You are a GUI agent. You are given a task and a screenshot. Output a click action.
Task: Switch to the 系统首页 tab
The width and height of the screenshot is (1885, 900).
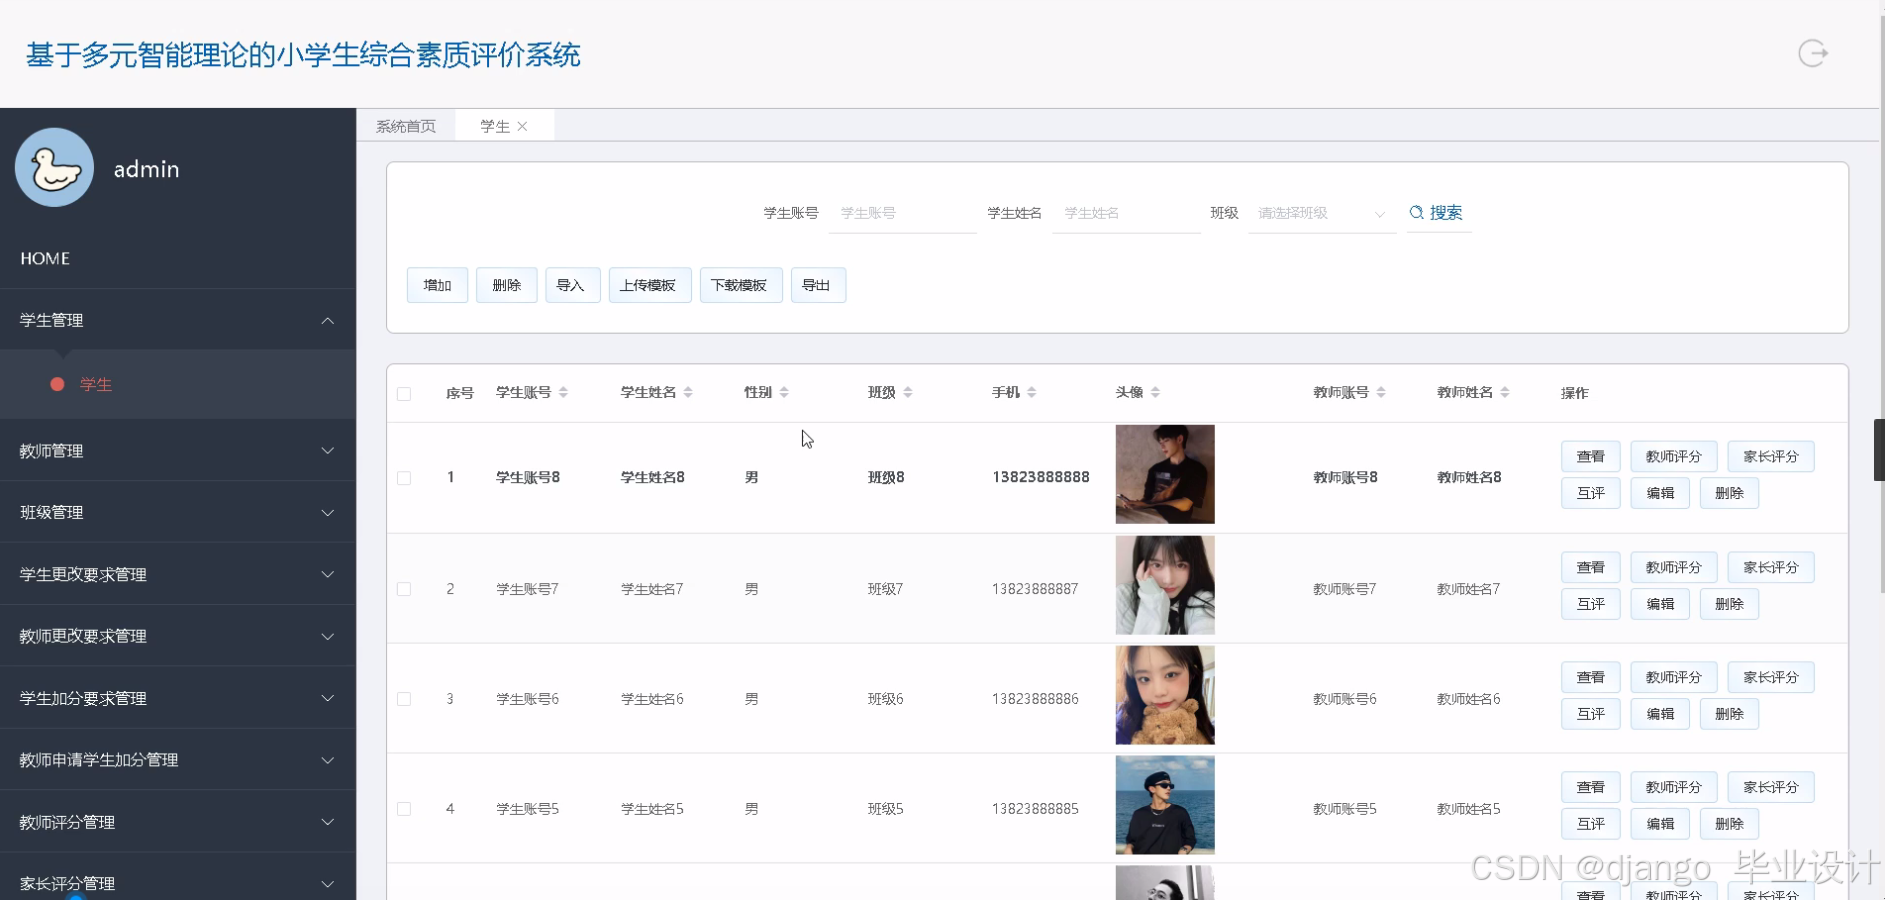coord(406,126)
